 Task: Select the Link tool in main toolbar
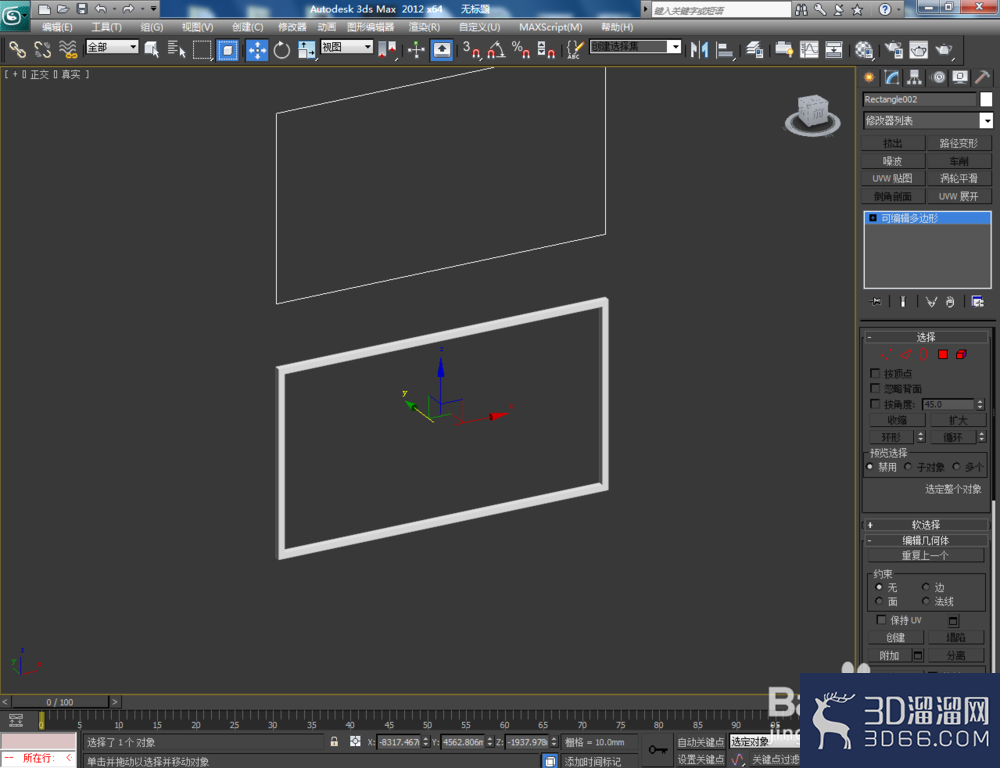coord(17,49)
